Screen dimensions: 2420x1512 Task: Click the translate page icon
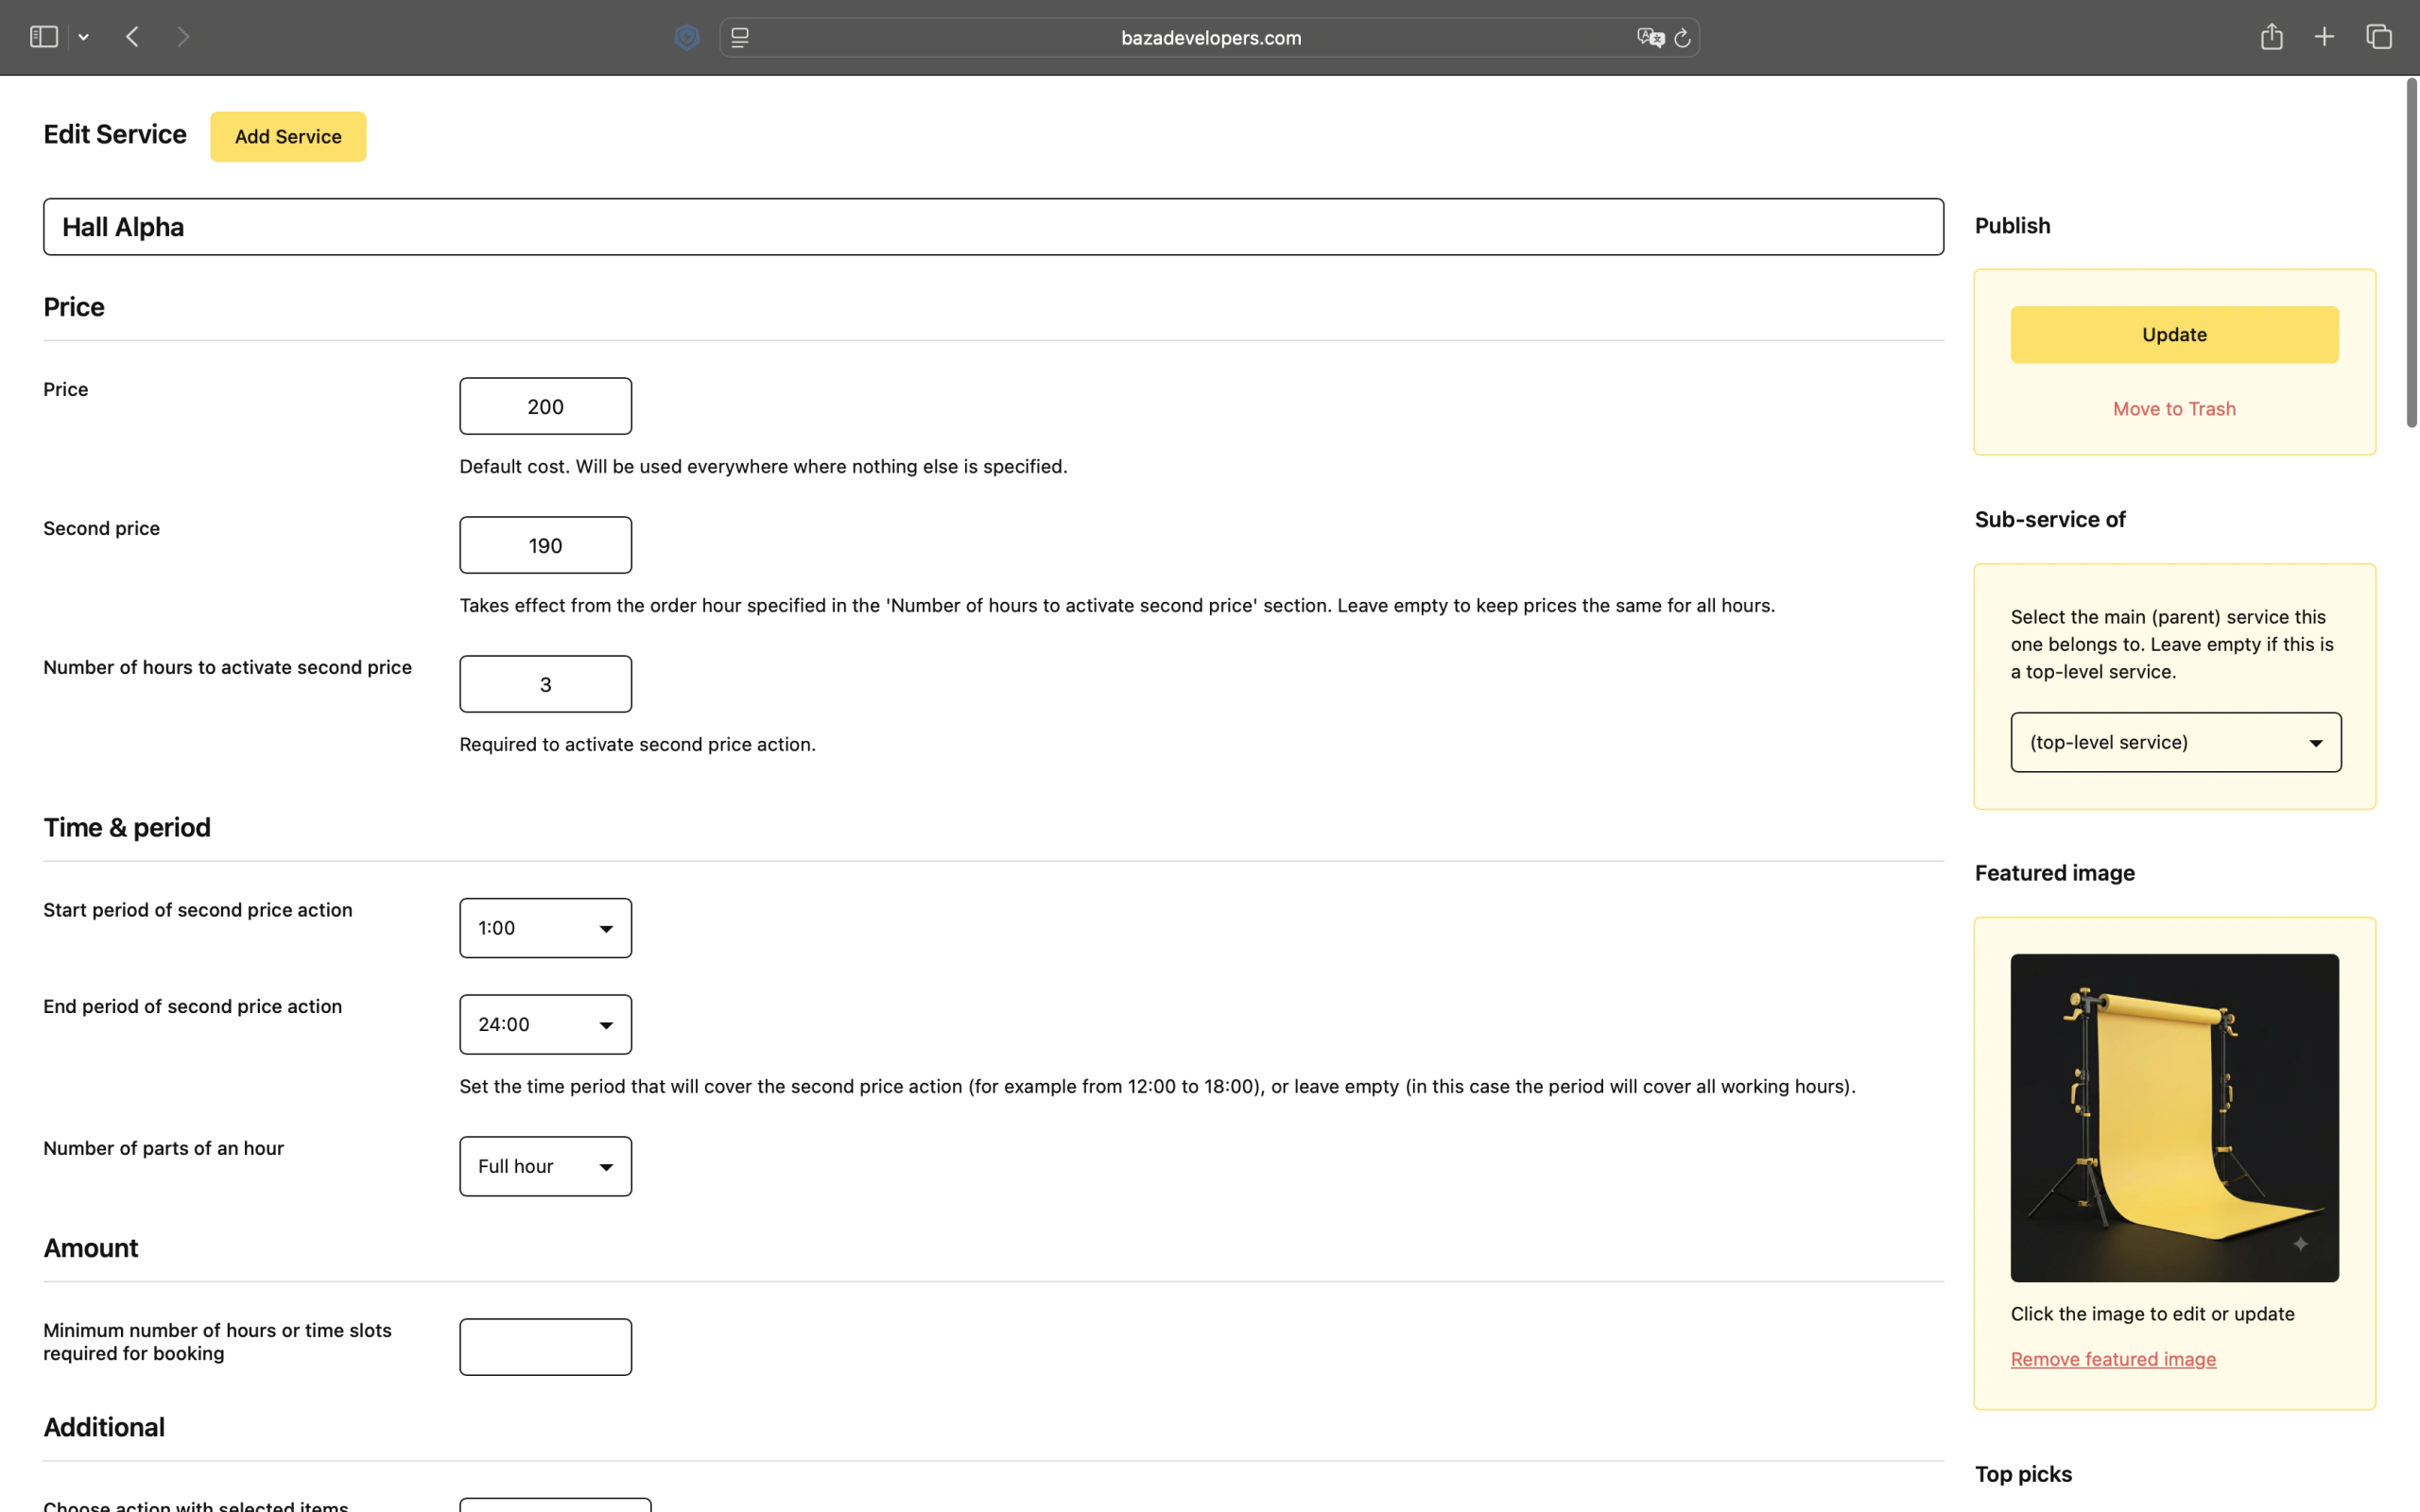point(1650,37)
